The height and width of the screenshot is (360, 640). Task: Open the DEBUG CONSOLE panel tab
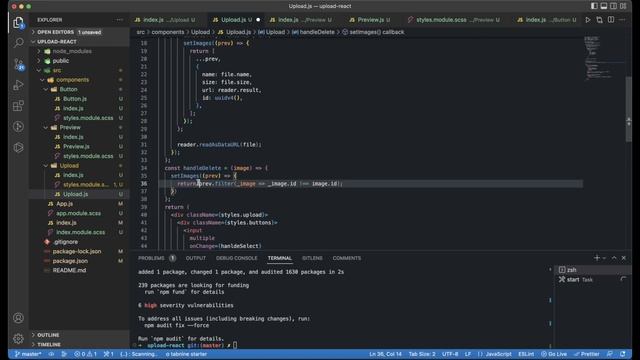coord(236,258)
